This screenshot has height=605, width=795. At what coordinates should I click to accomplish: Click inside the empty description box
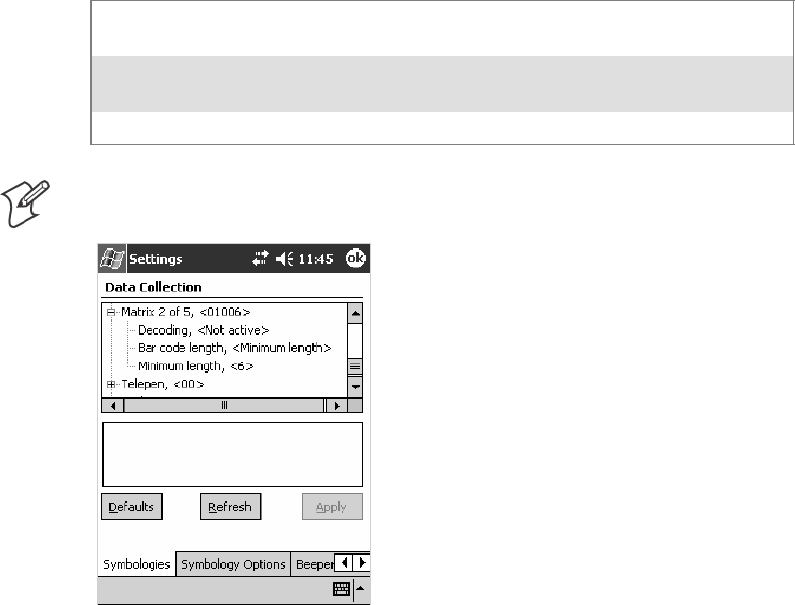[233, 454]
